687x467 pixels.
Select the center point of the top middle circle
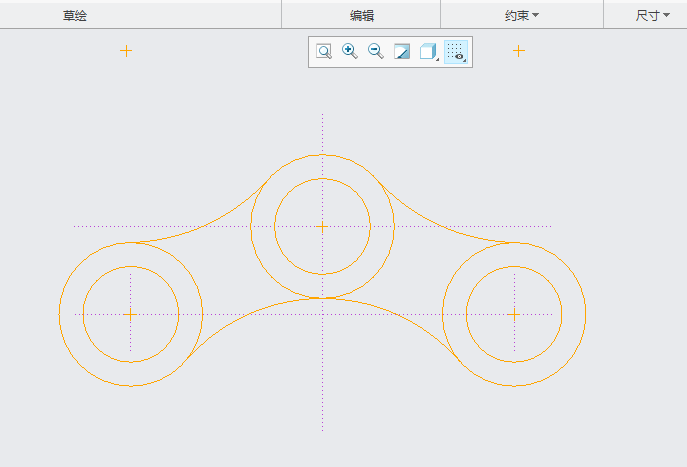tap(322, 227)
